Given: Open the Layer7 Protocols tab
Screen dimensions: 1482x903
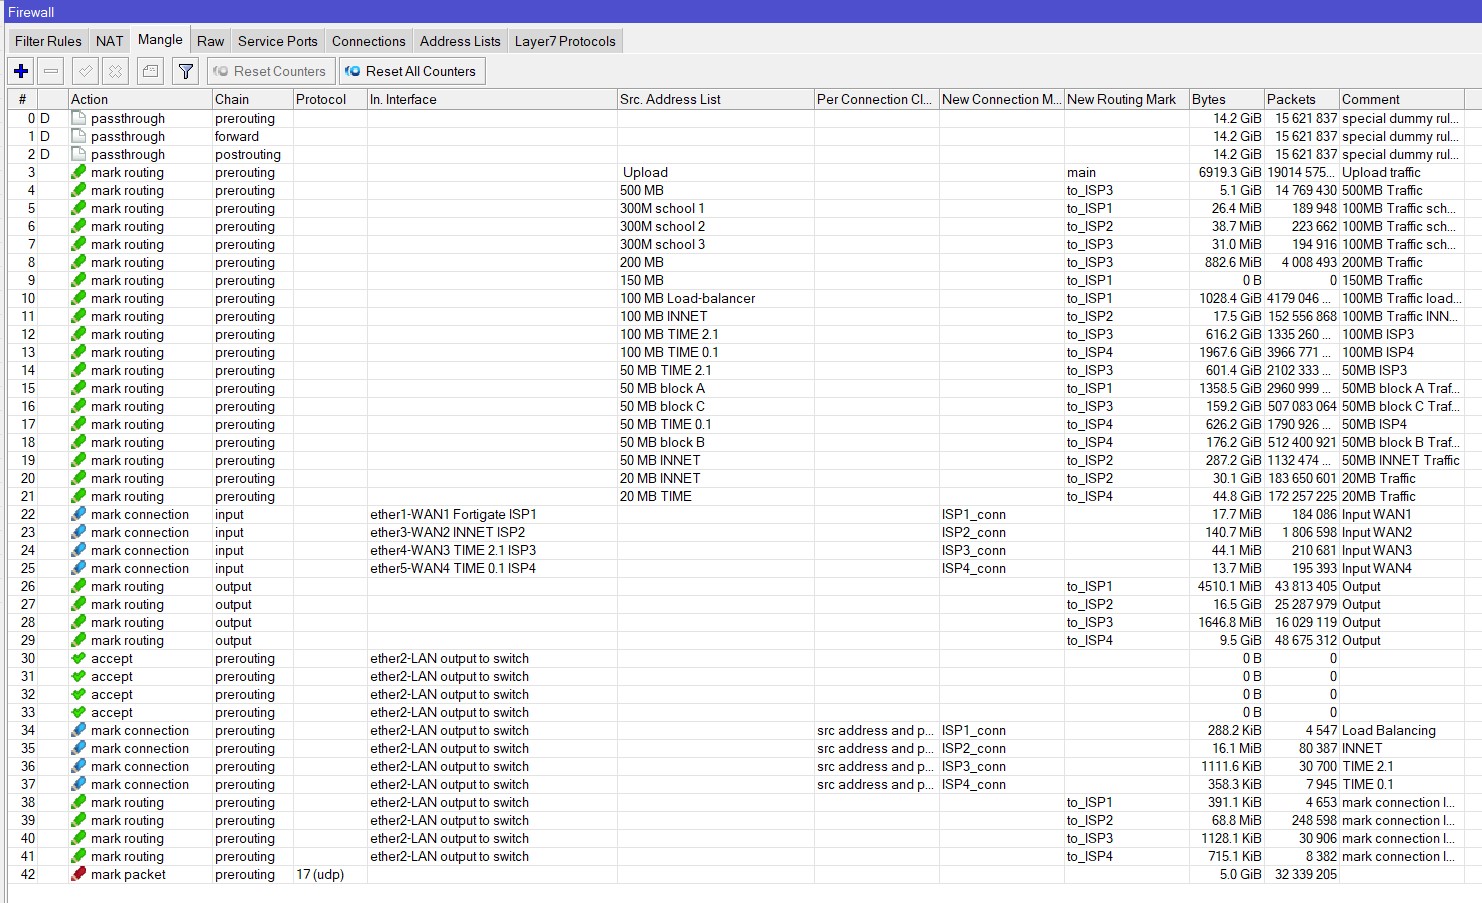Looking at the screenshot, I should pos(564,41).
